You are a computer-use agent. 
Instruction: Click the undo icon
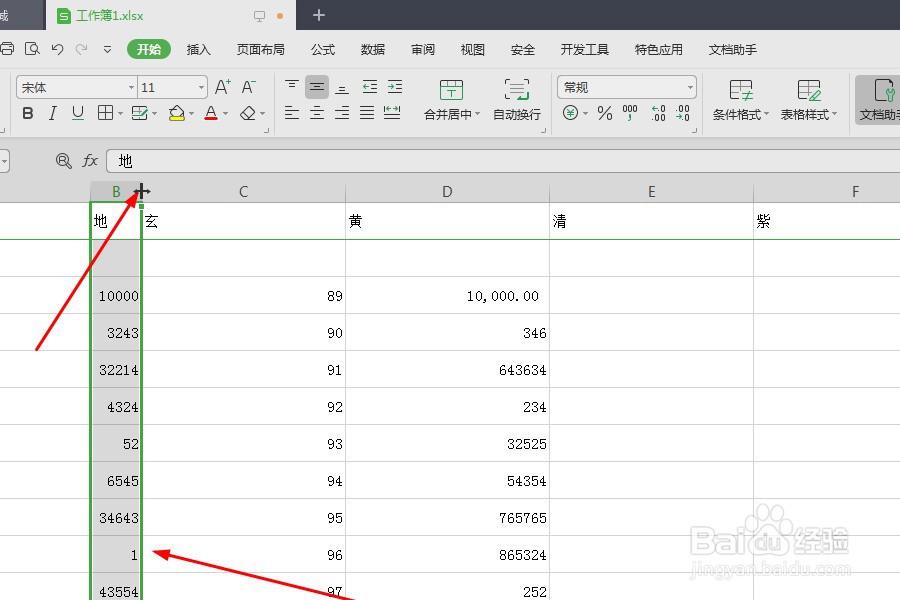57,49
